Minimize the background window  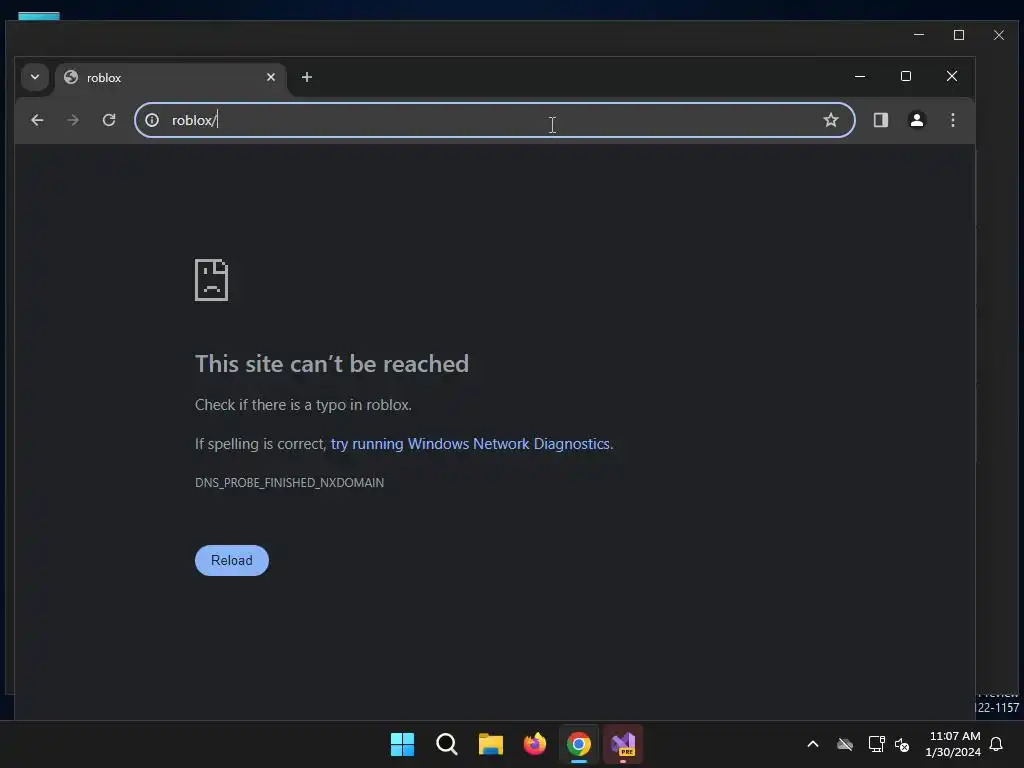(x=919, y=35)
